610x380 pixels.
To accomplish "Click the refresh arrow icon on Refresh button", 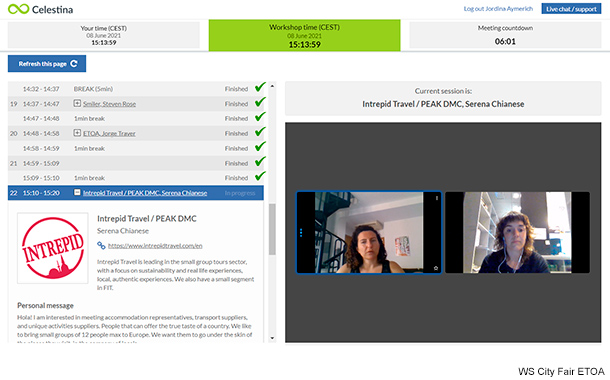I will [74, 63].
